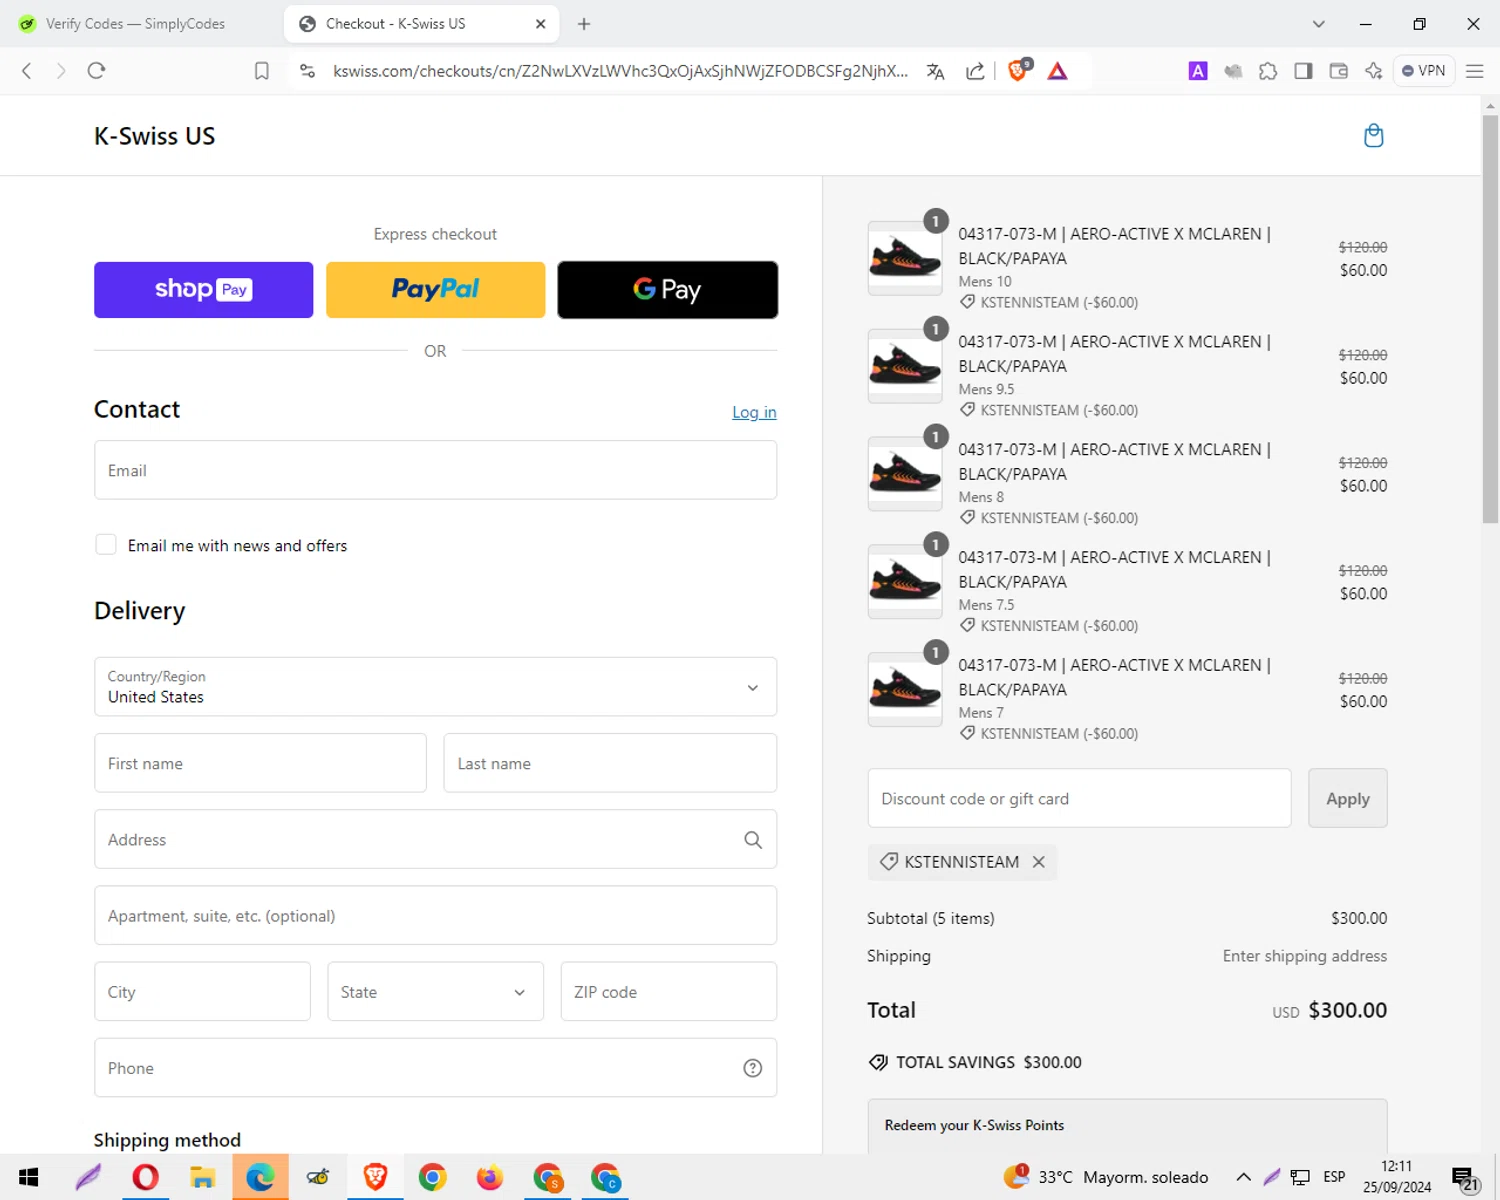Image resolution: width=1500 pixels, height=1200 pixels.
Task: Pay with Google Pay button
Action: click(x=667, y=290)
